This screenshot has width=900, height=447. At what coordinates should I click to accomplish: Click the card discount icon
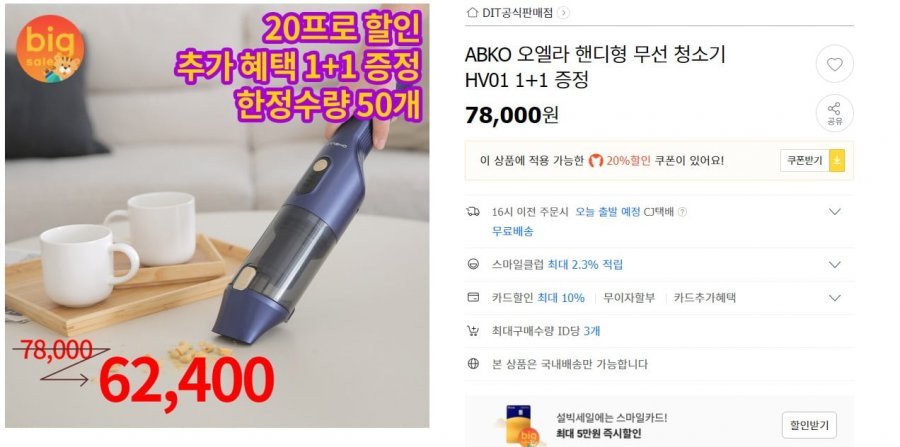pos(473,298)
